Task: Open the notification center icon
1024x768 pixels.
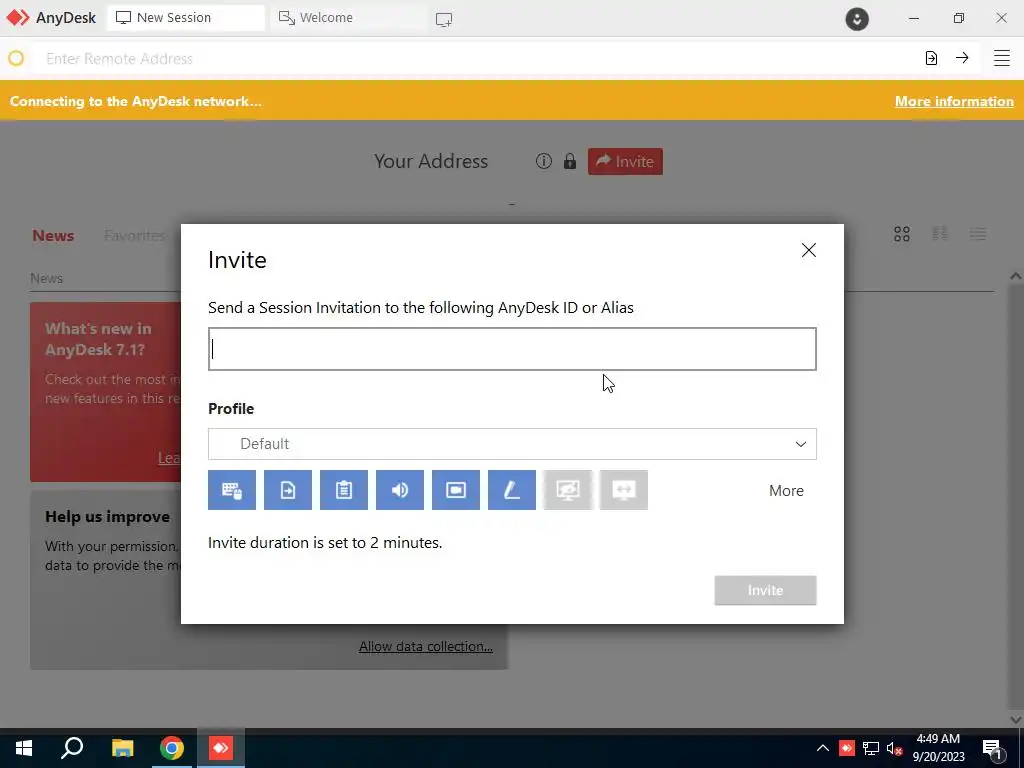Action: pos(993,749)
